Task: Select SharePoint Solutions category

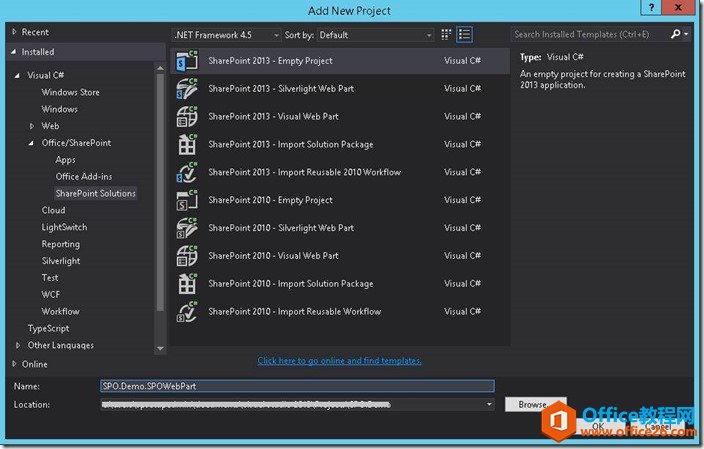Action: [96, 194]
